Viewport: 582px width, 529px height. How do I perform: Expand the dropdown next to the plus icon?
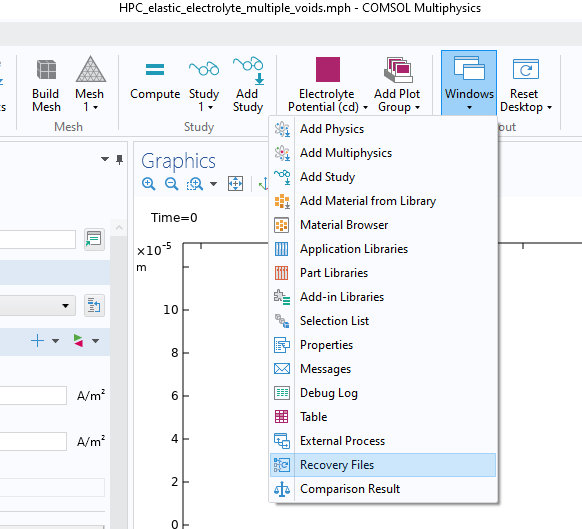click(x=55, y=341)
